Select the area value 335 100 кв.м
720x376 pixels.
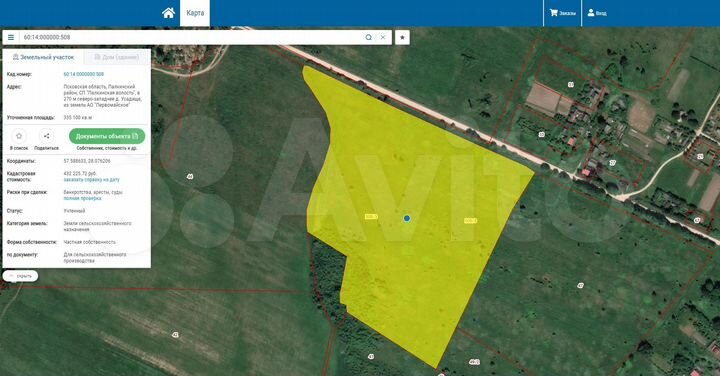pos(78,118)
